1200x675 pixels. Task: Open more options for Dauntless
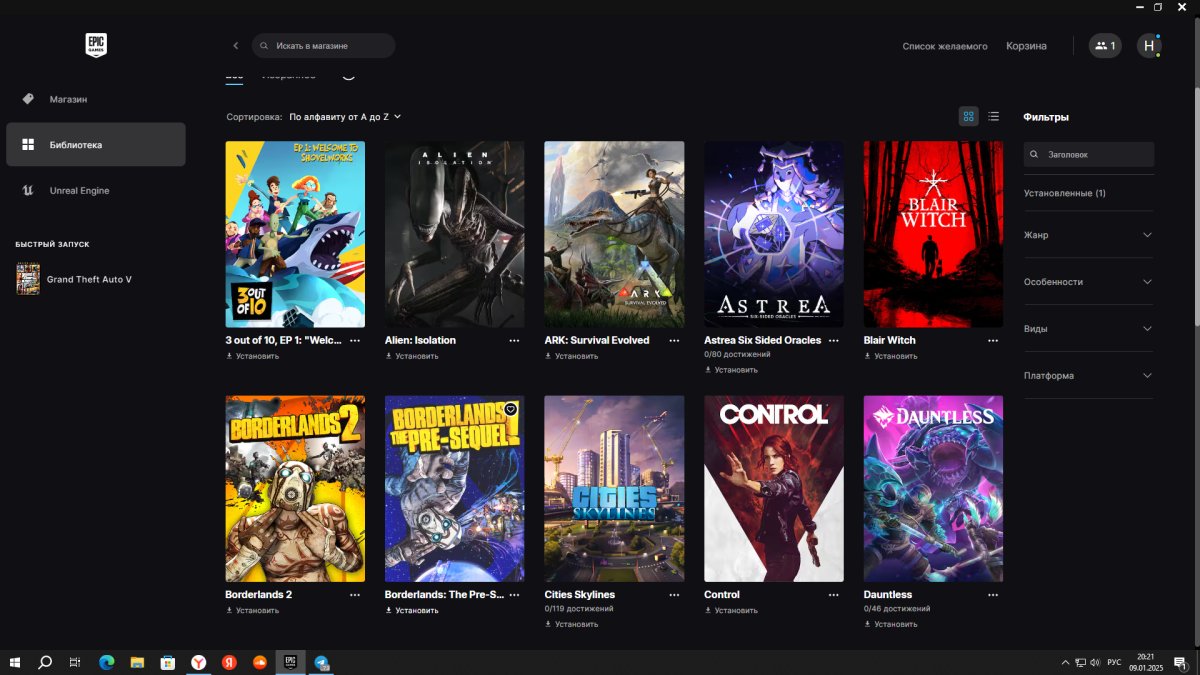(x=993, y=594)
